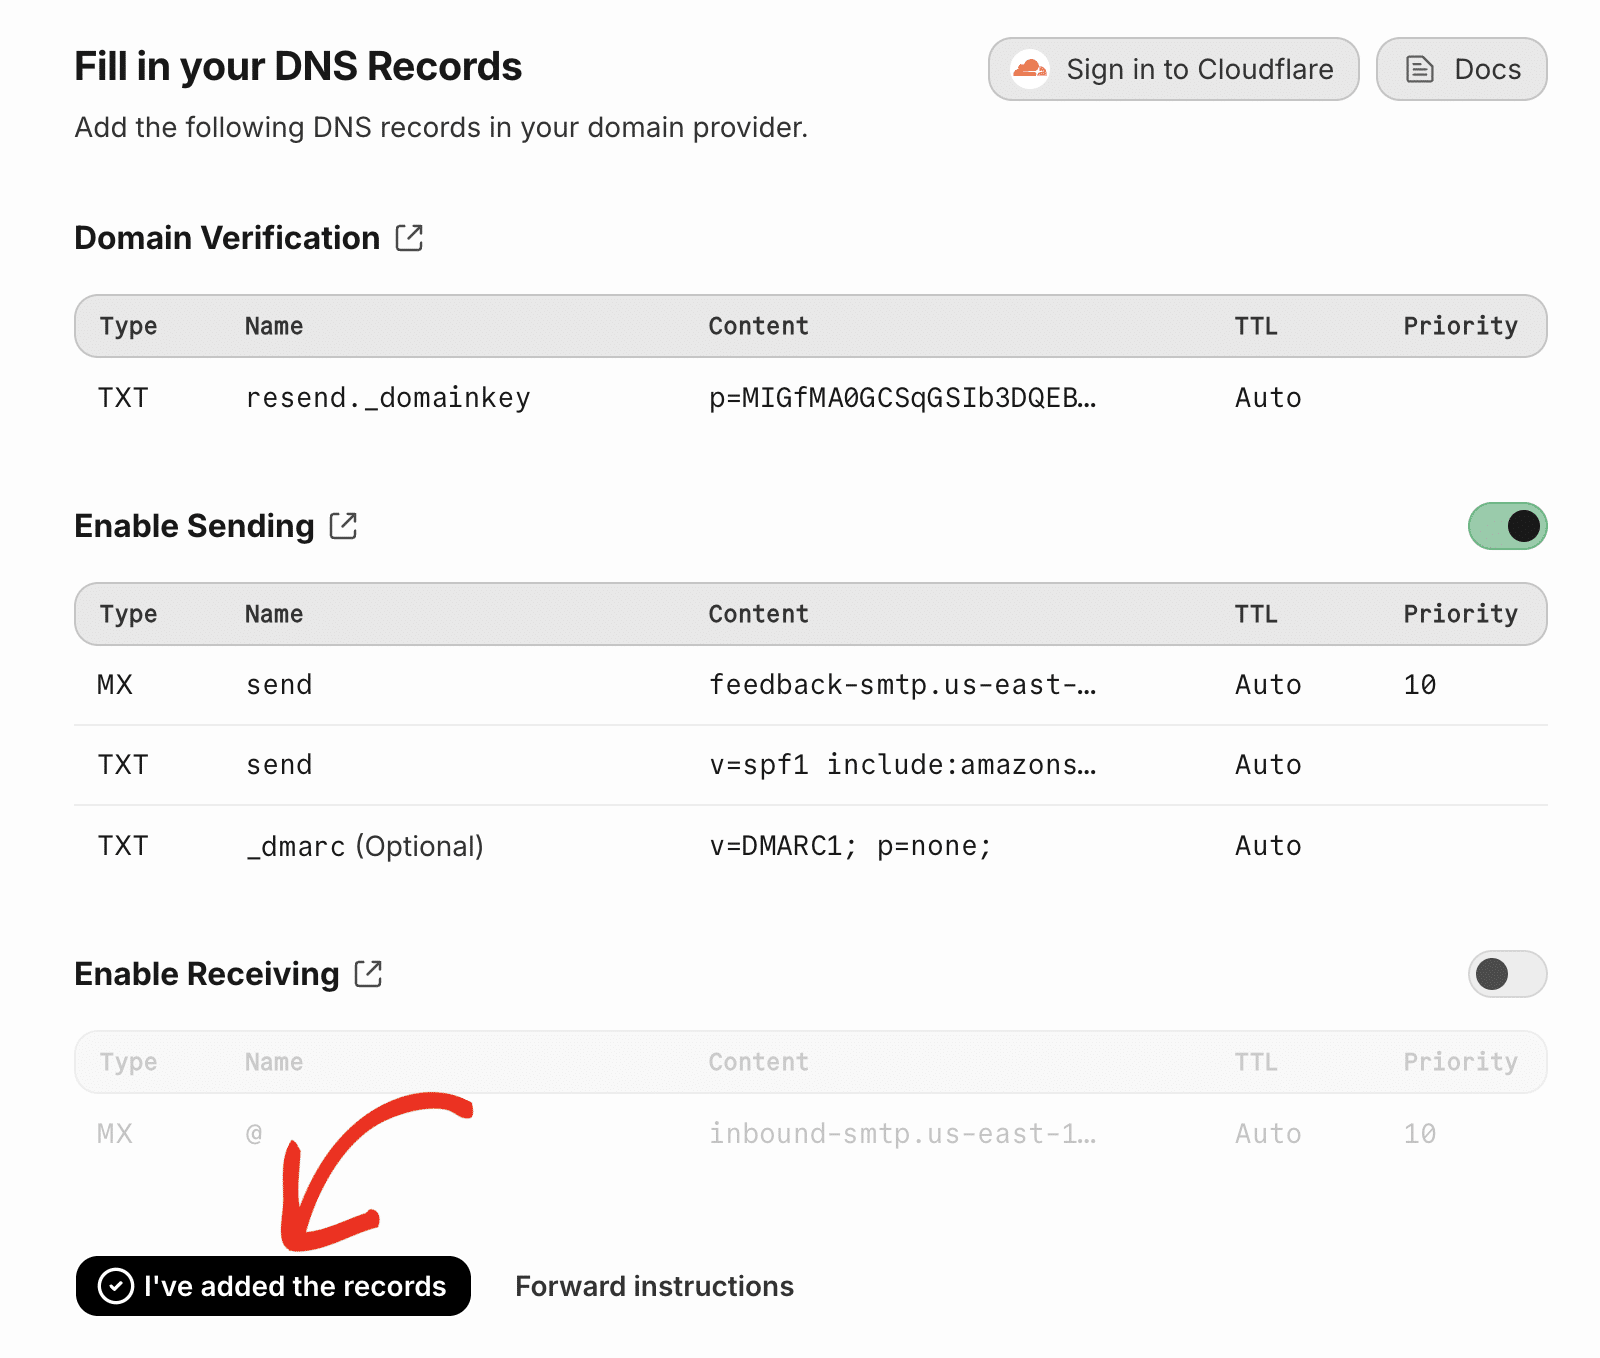This screenshot has height=1358, width=1600.
Task: Click the v=spf1 include:amazons content value
Action: tap(902, 765)
